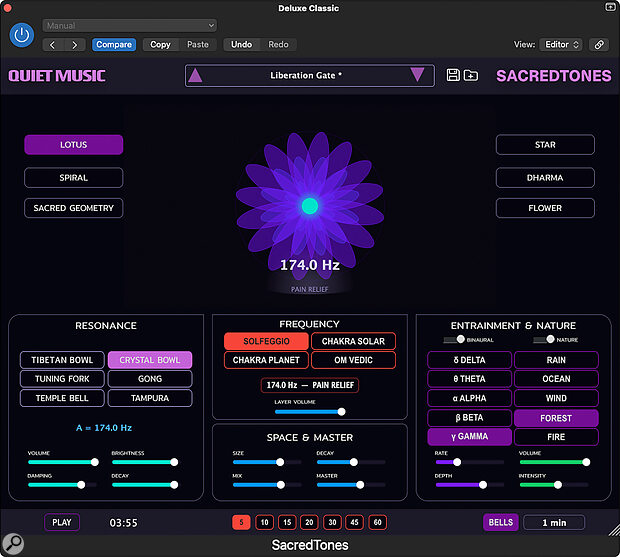Viewport: 620px width, 557px height.
Task: Toggle the NATURE switch
Action: [544, 340]
